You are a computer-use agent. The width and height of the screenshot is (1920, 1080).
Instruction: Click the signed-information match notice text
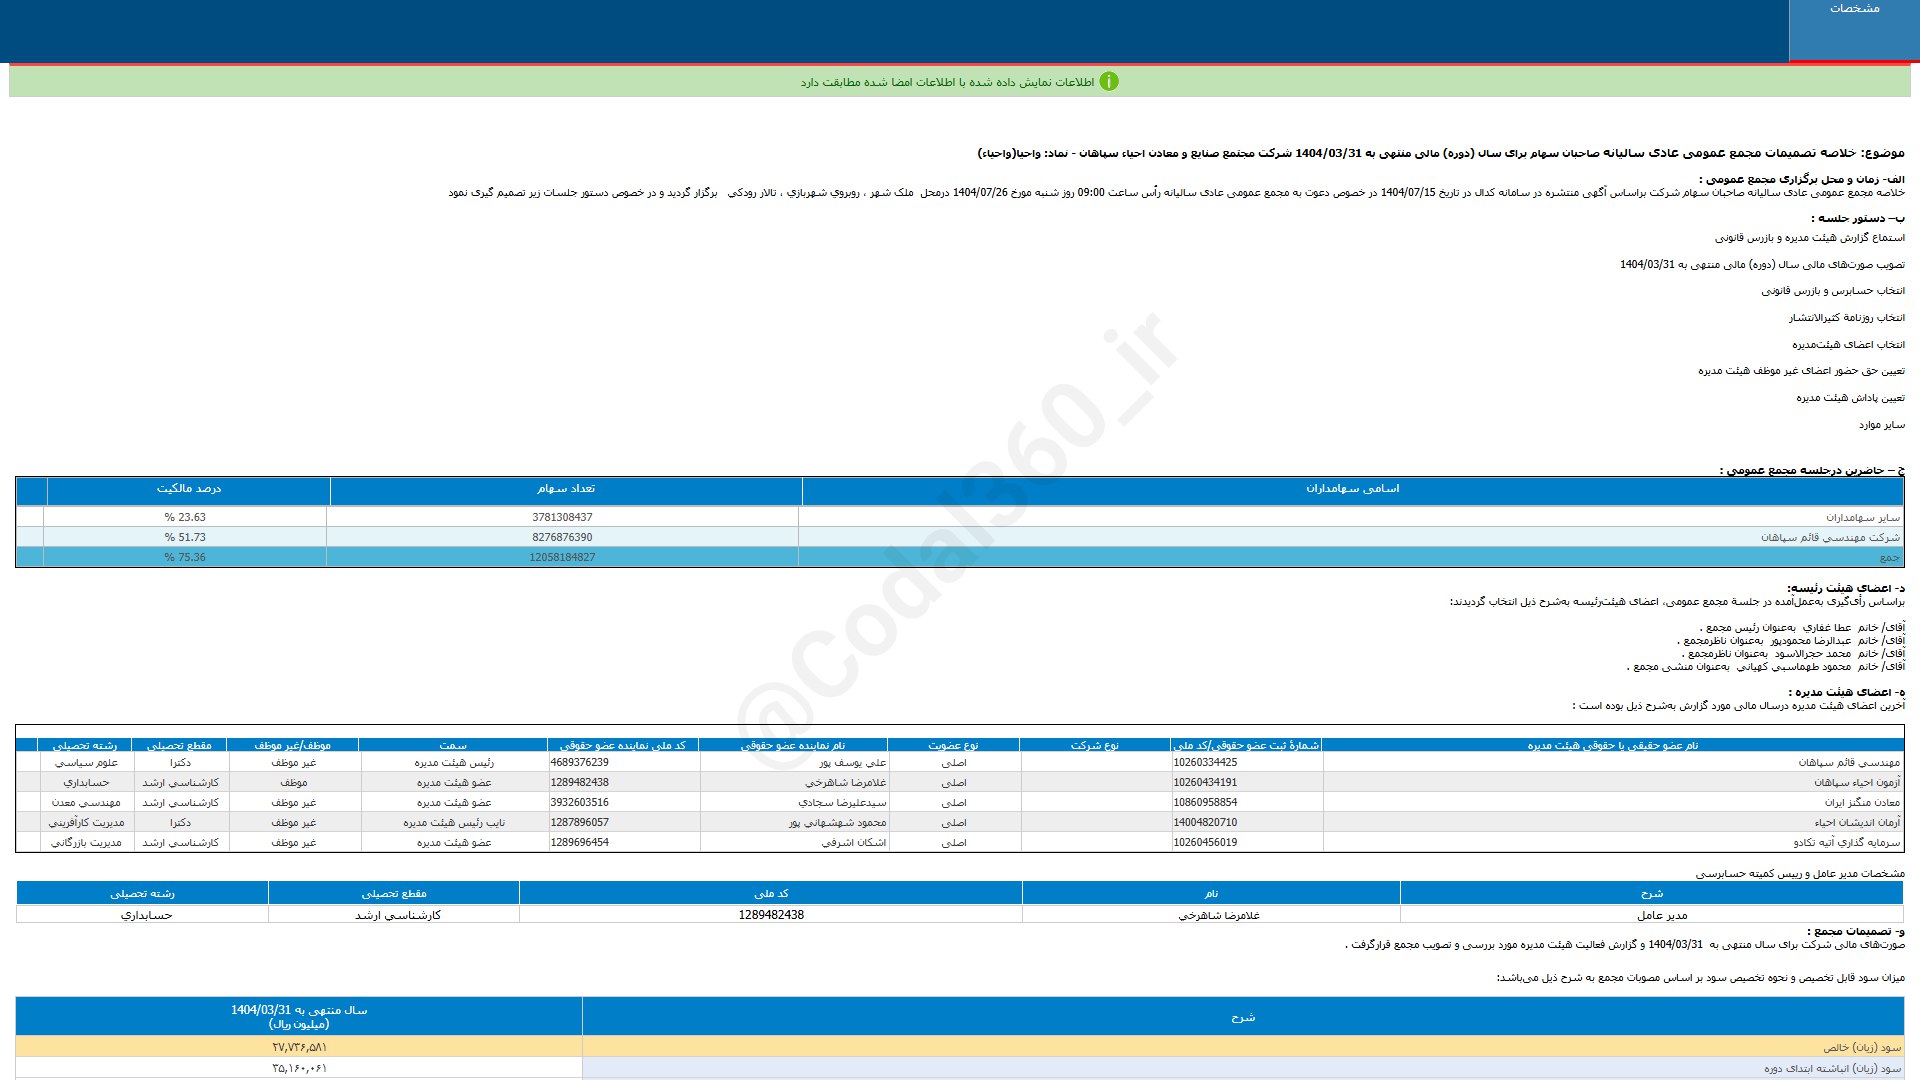tap(946, 82)
